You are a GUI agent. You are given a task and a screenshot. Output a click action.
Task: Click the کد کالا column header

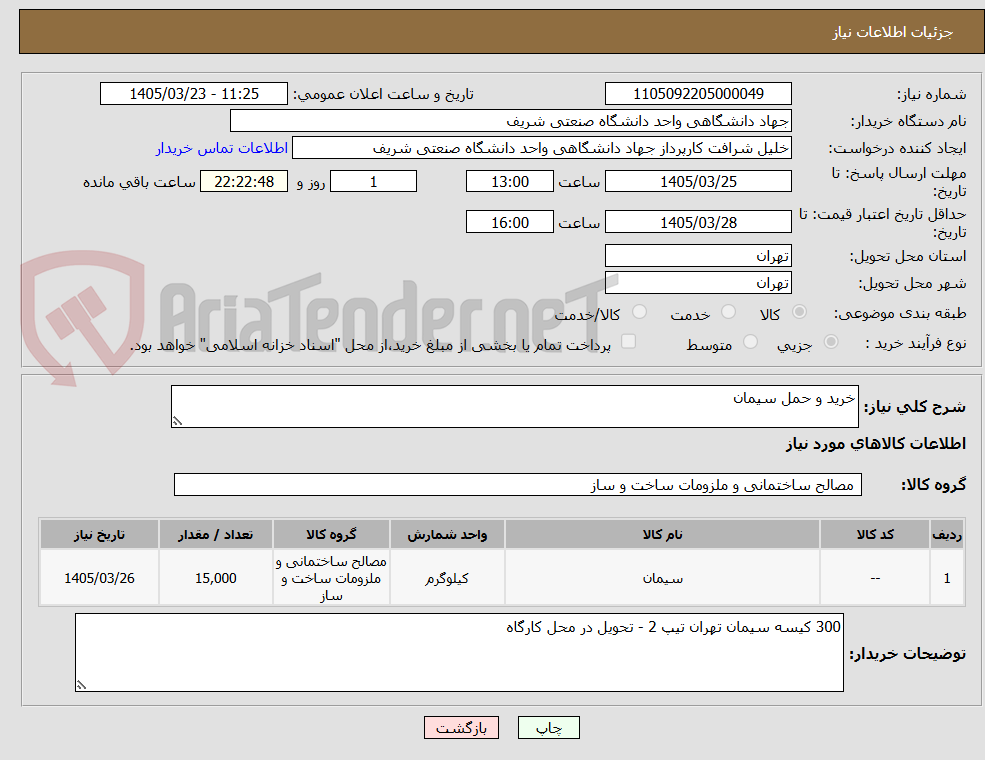tap(875, 535)
